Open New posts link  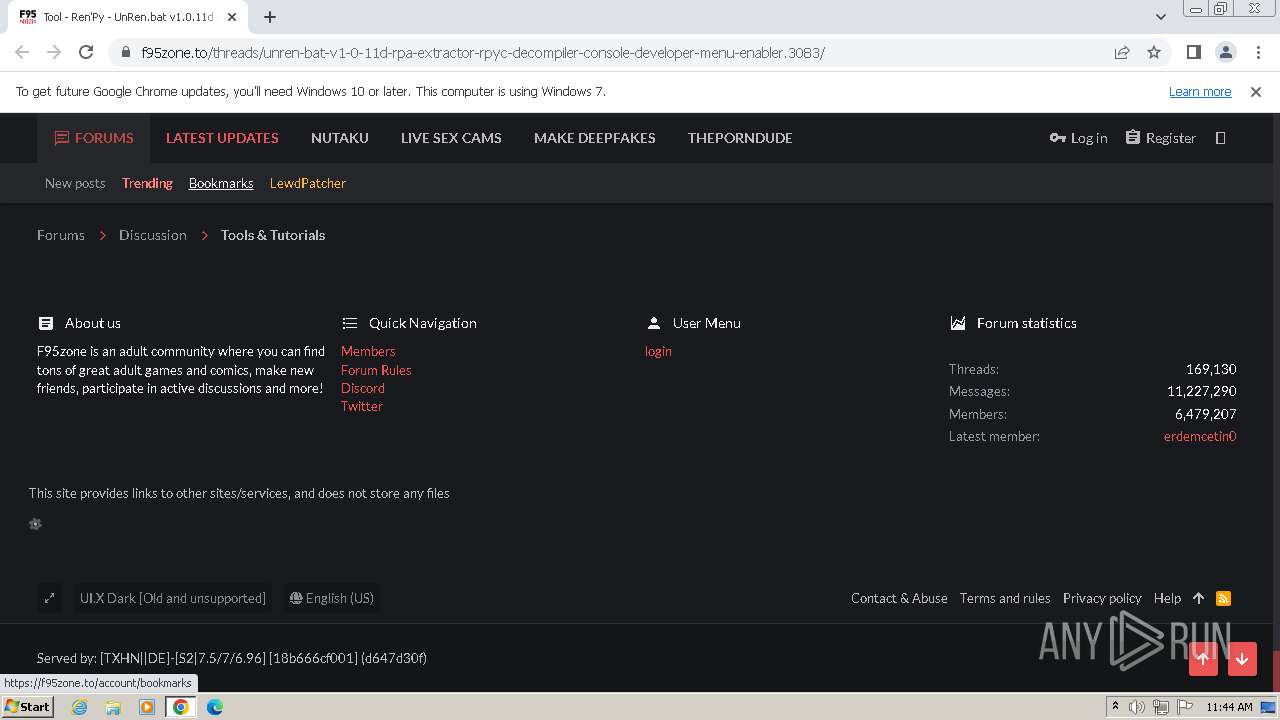click(75, 183)
